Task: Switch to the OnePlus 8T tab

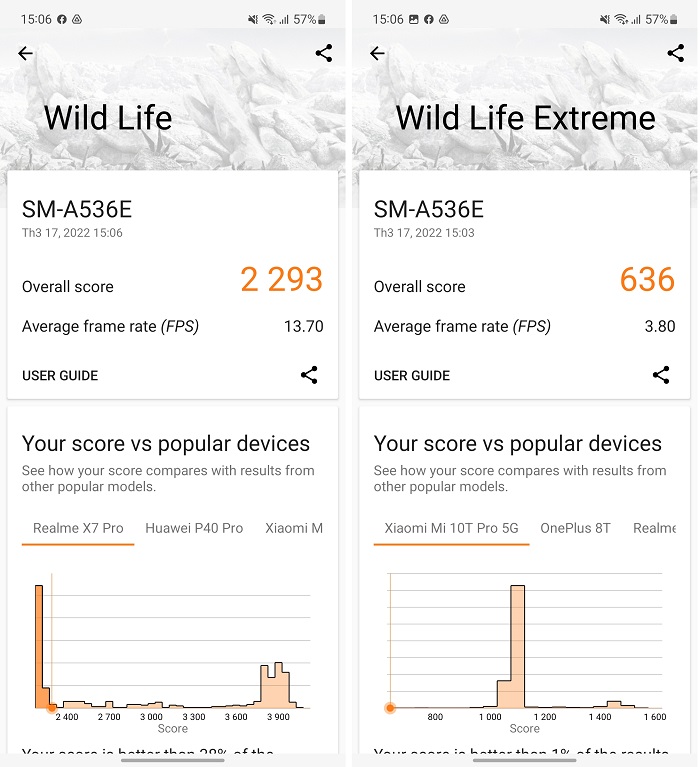Action: point(575,528)
